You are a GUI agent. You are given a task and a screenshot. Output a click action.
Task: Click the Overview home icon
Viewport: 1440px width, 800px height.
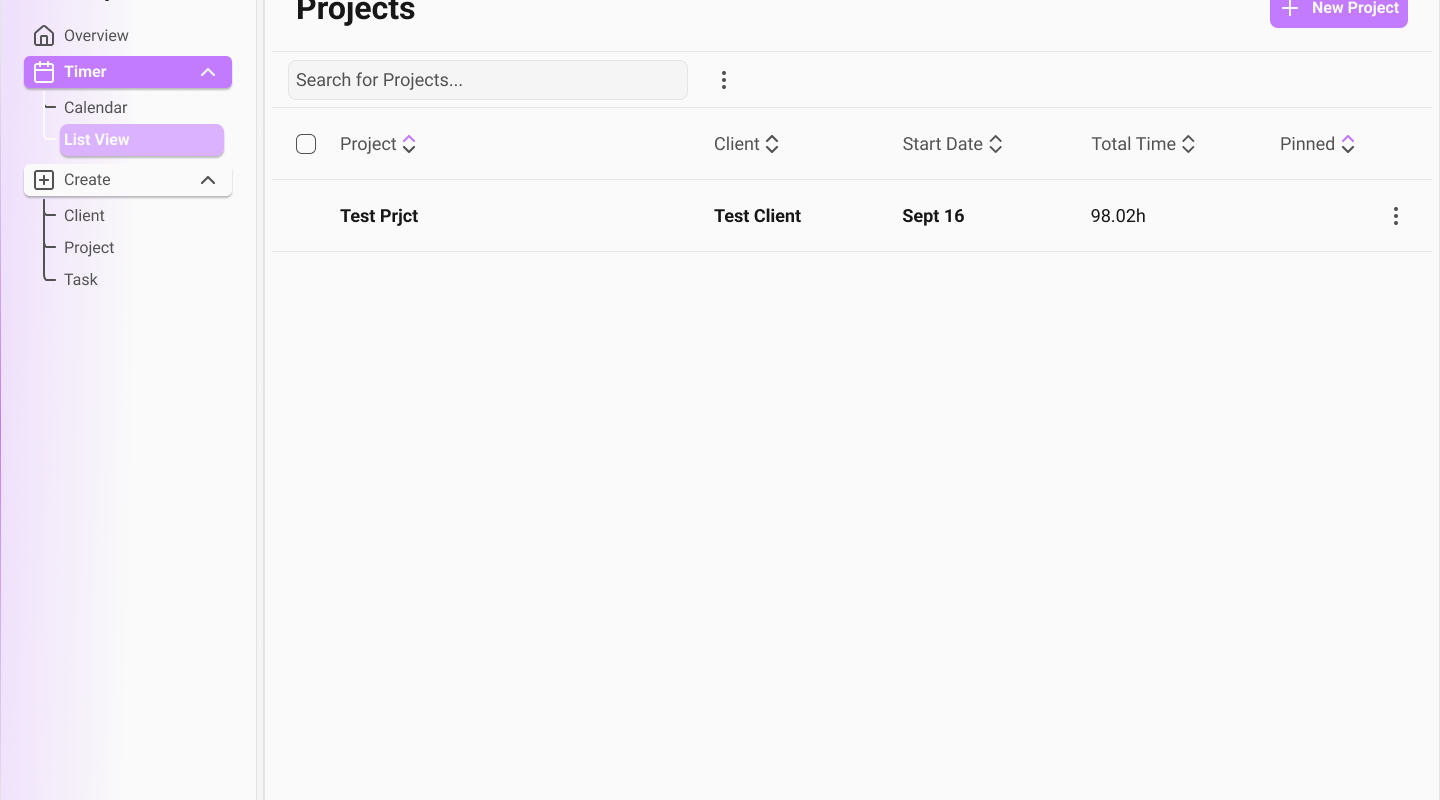(44, 36)
